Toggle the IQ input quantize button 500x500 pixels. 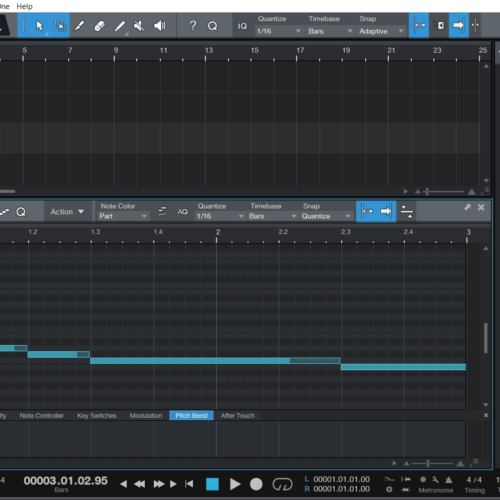[x=242, y=26]
